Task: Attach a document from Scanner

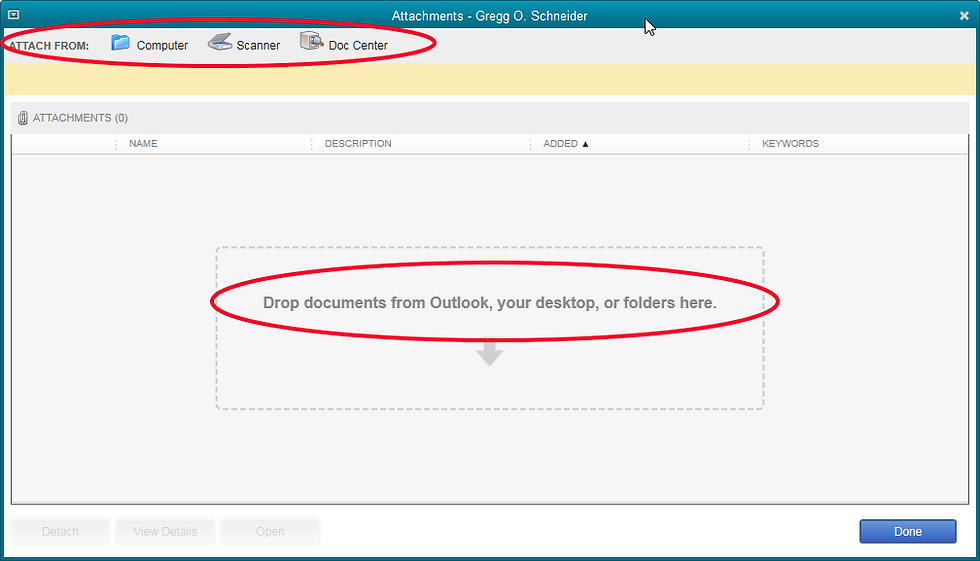Action: point(244,44)
